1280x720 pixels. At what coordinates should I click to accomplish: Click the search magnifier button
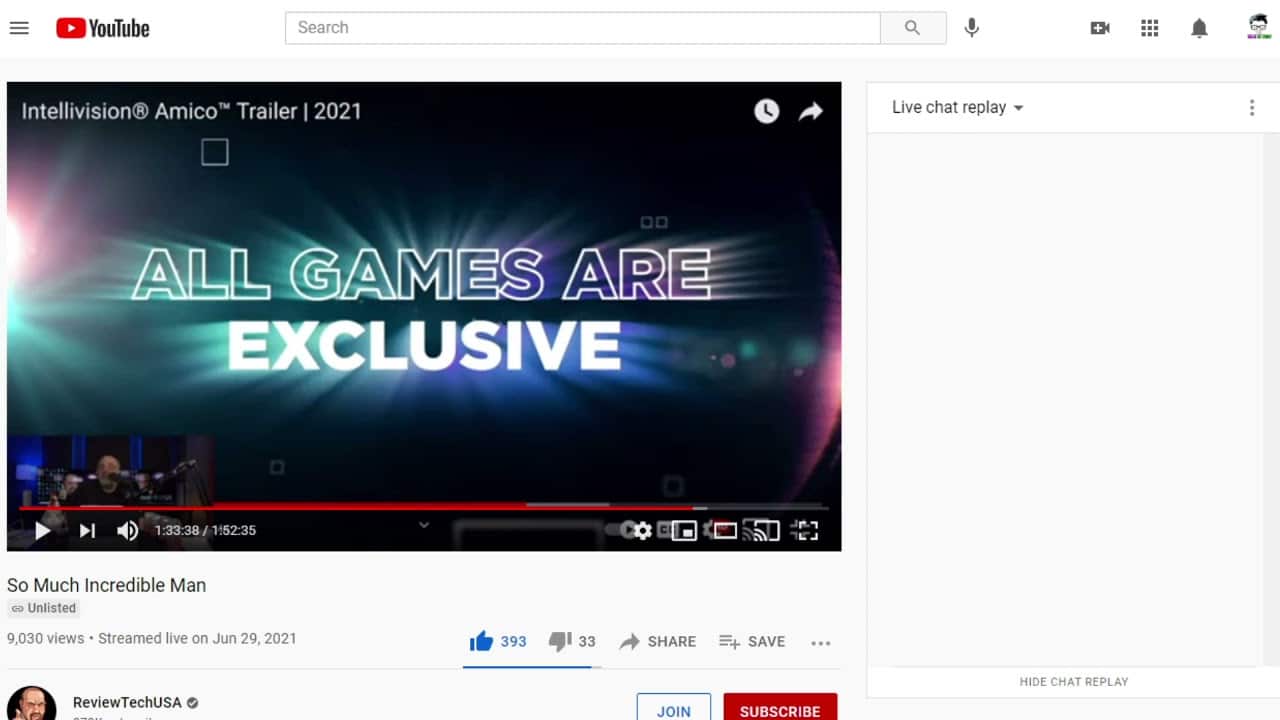pos(912,28)
